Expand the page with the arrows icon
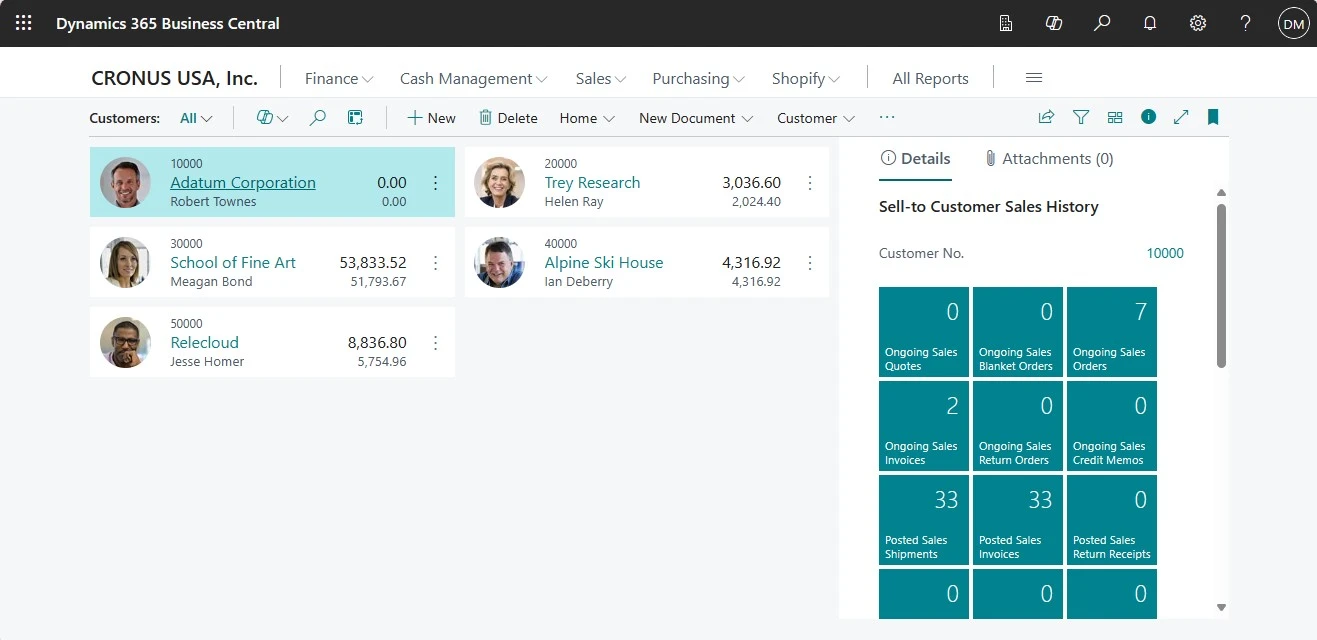This screenshot has width=1317, height=640. pyautogui.click(x=1181, y=117)
